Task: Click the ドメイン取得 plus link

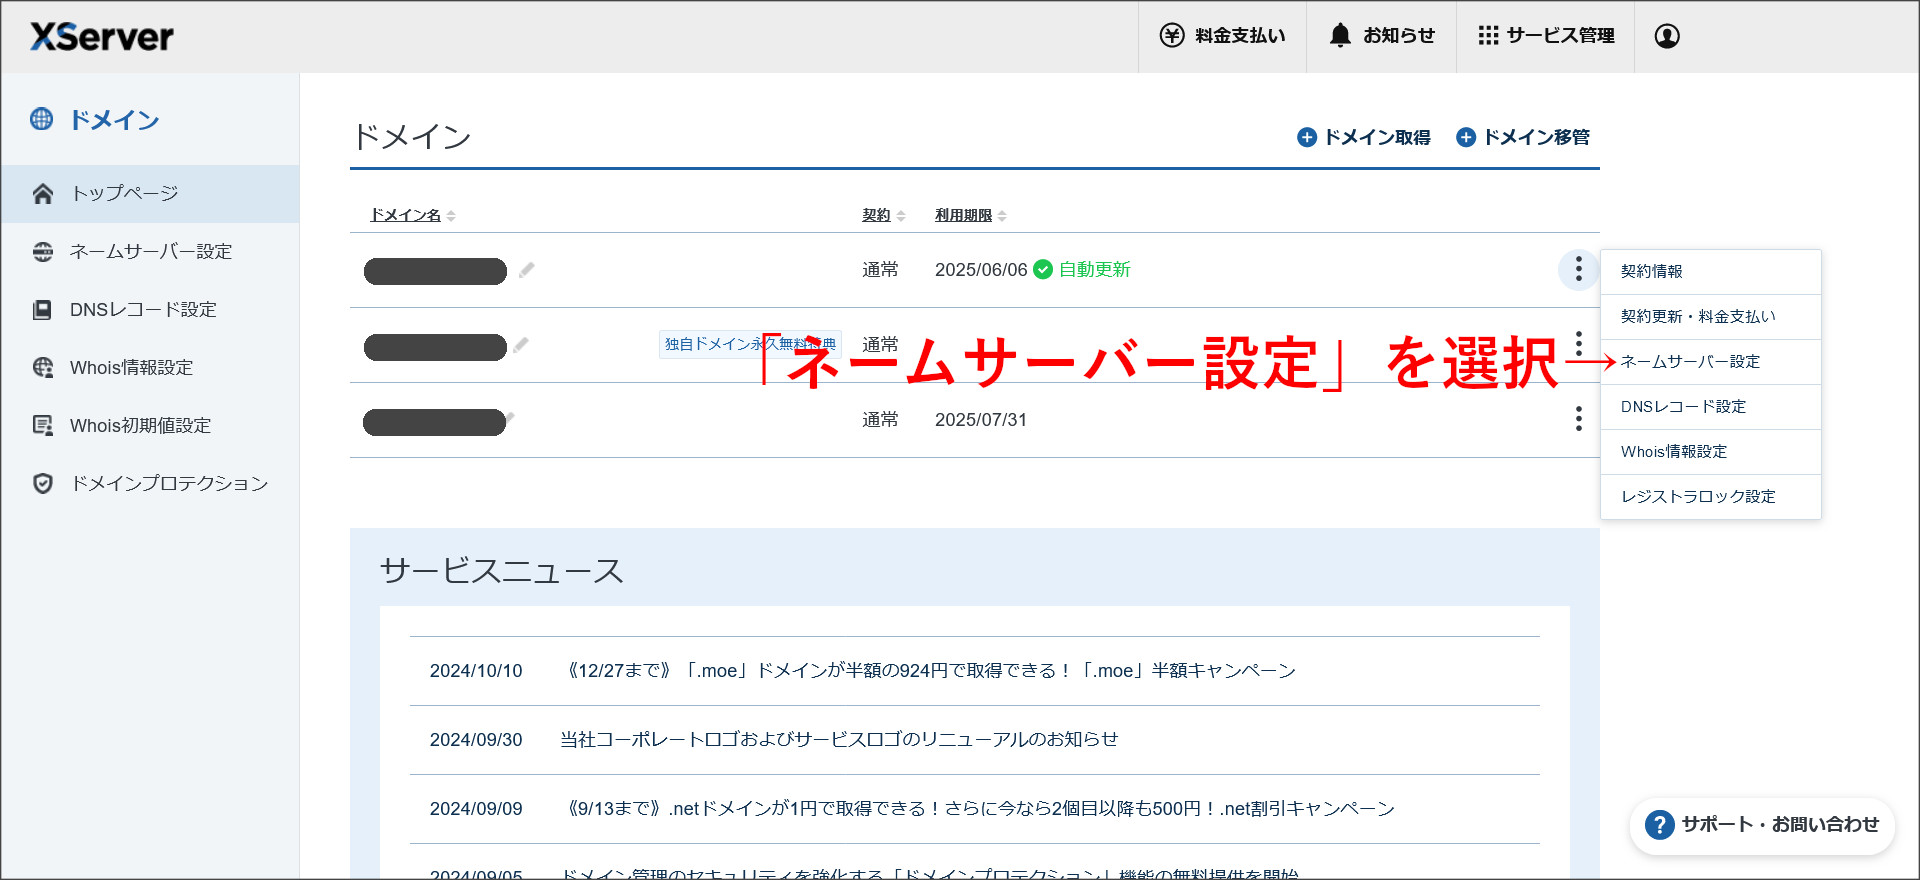Action: click(x=1363, y=137)
